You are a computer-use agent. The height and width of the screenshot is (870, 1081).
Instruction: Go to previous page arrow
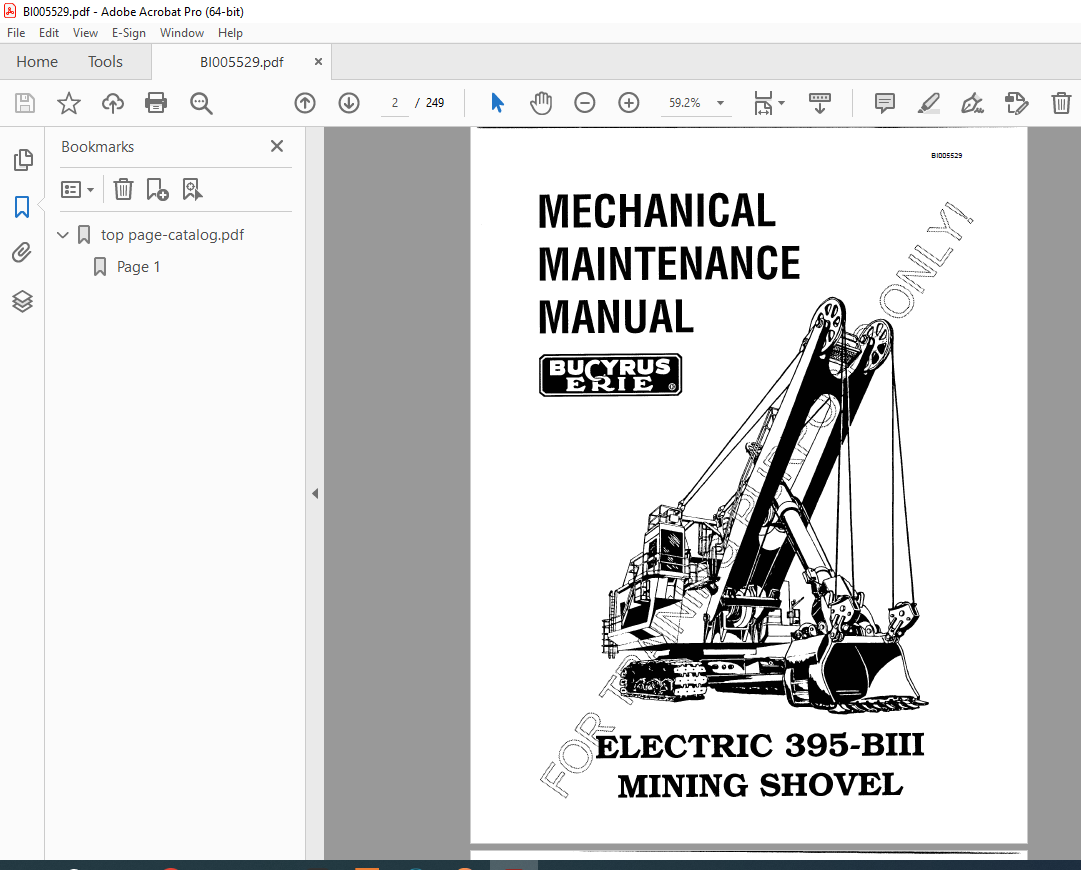tap(305, 103)
